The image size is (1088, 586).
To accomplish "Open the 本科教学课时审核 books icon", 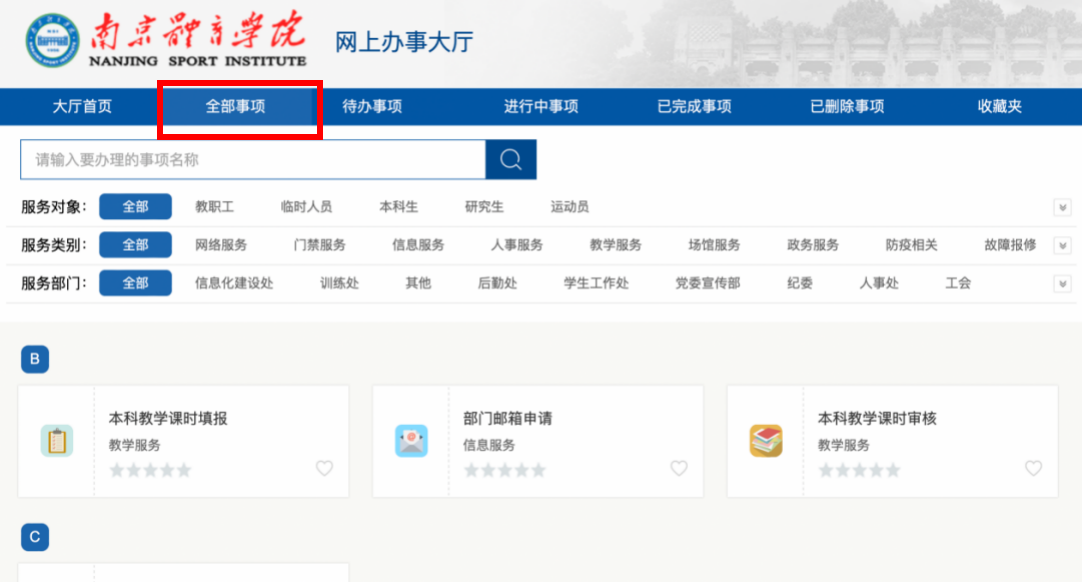I will [x=766, y=441].
